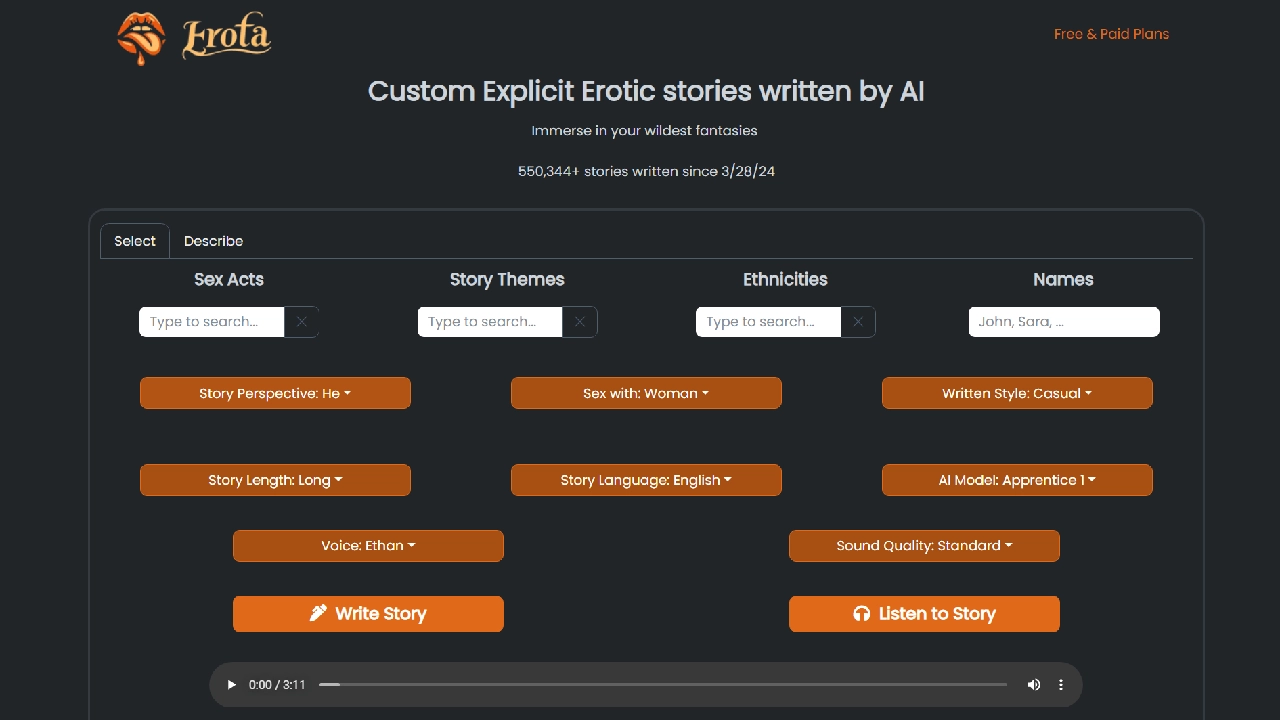Mute the audio player volume
Image resolution: width=1280 pixels, height=720 pixels.
(1033, 685)
